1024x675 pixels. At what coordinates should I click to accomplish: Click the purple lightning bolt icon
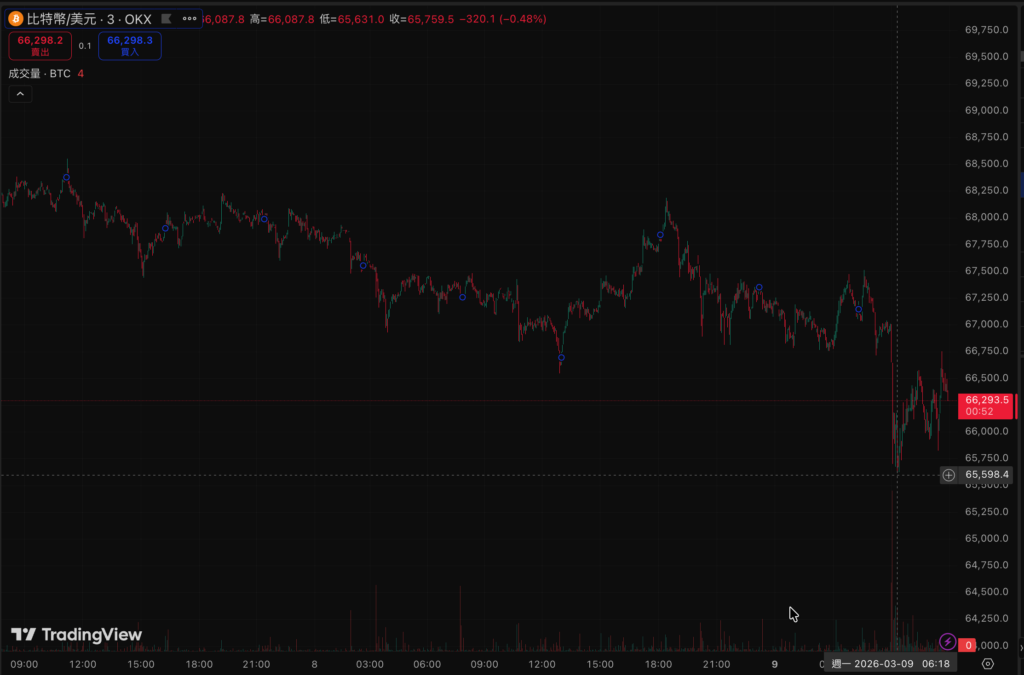948,641
